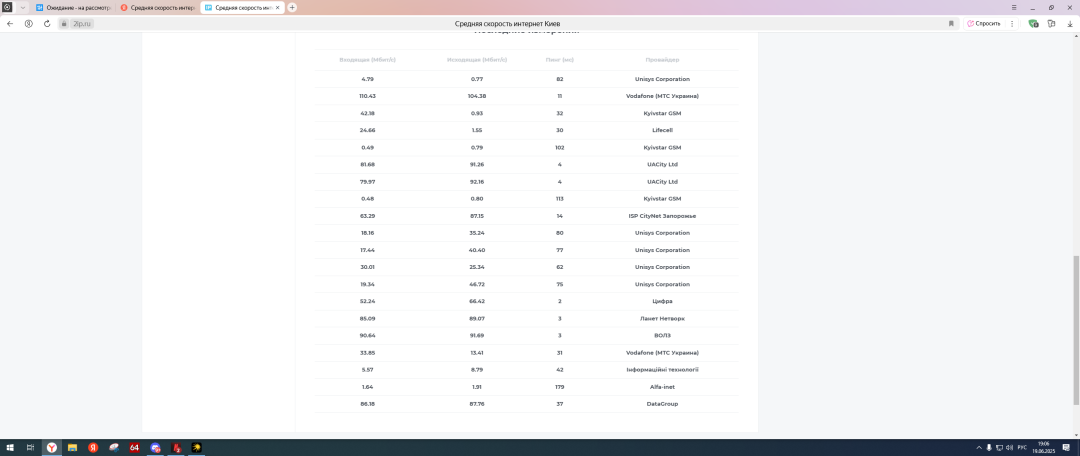
Task: Open the Protect shield icon
Action: coord(1033,23)
